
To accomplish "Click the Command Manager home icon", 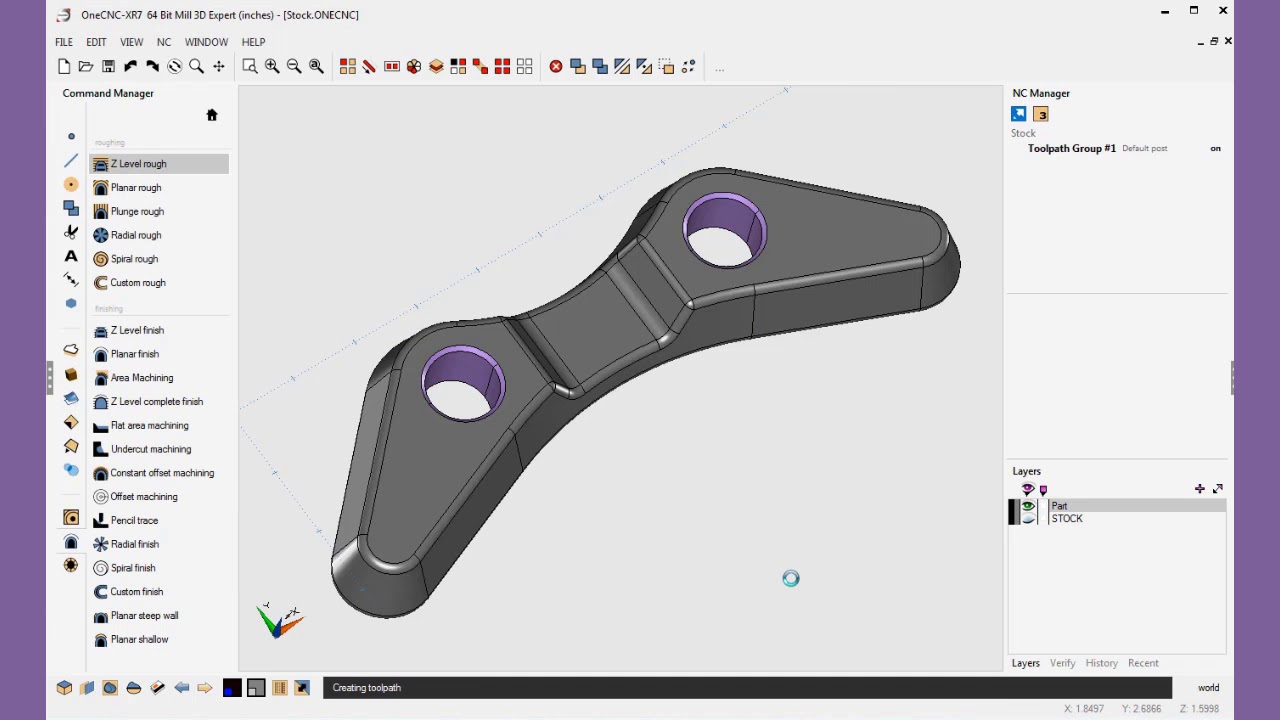I will tap(212, 115).
